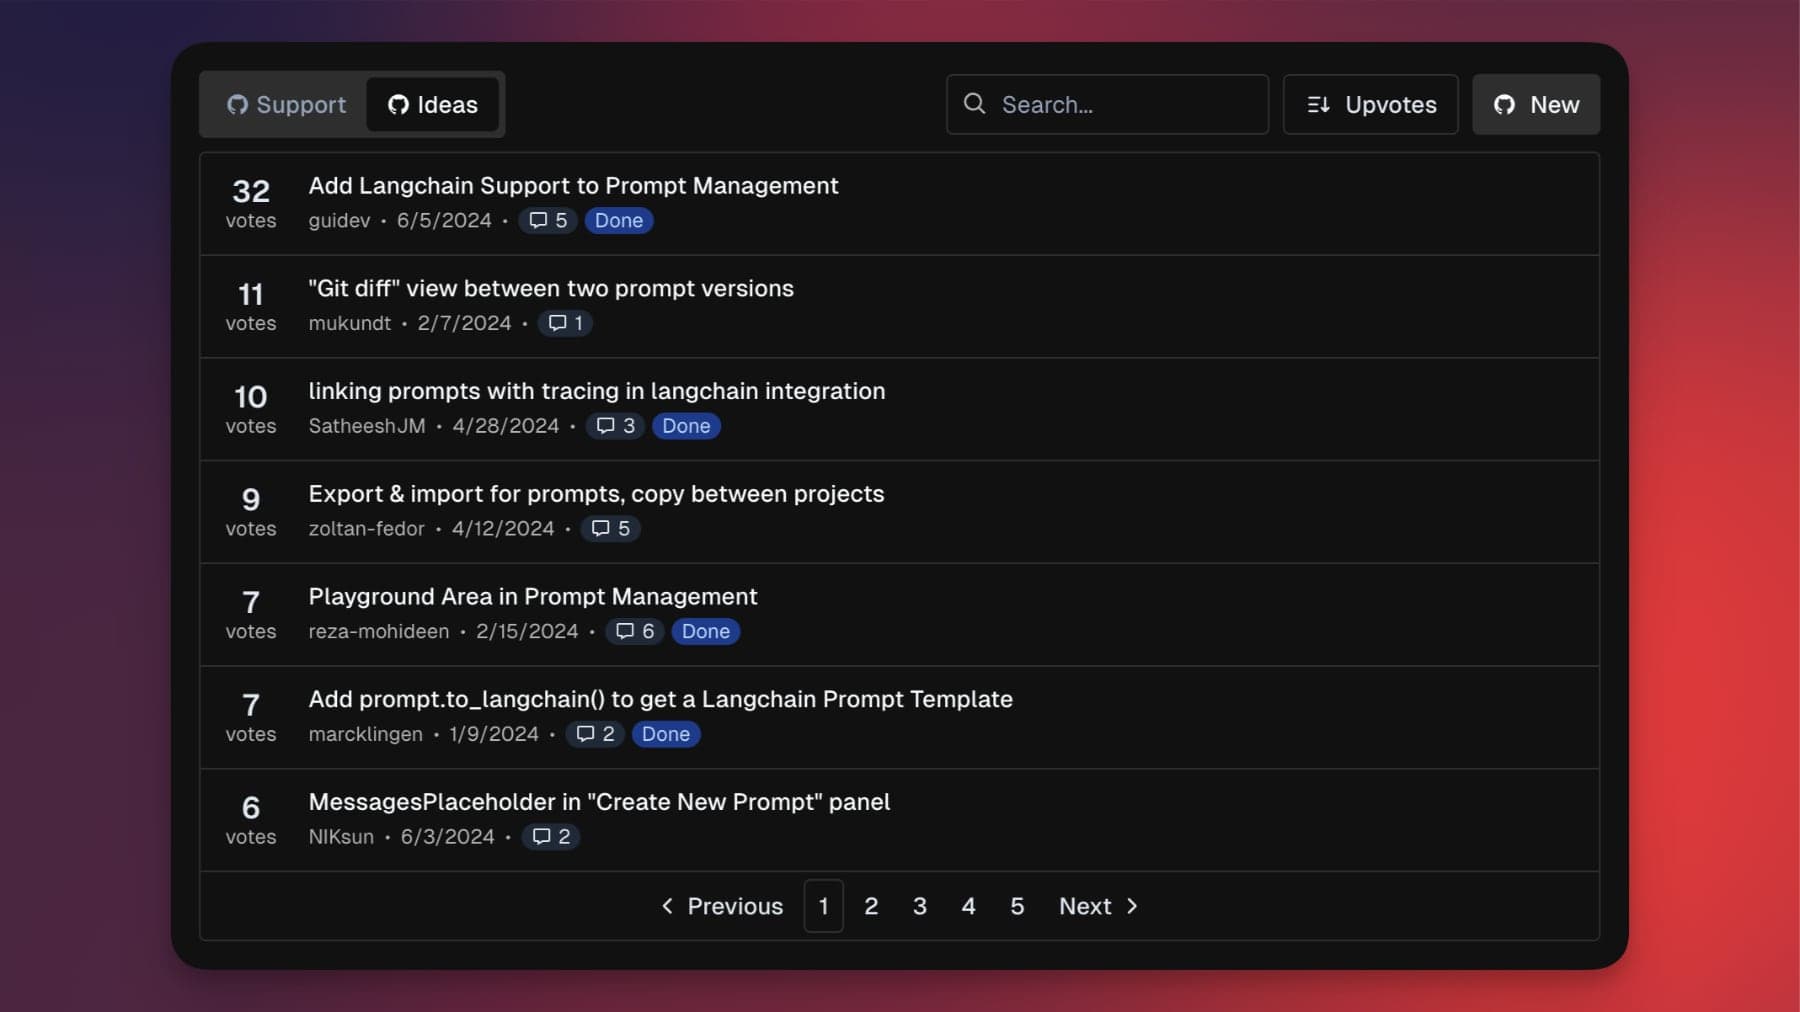Toggle the Done status on prompt.to_langchain idea
The width and height of the screenshot is (1800, 1012).
665,734
